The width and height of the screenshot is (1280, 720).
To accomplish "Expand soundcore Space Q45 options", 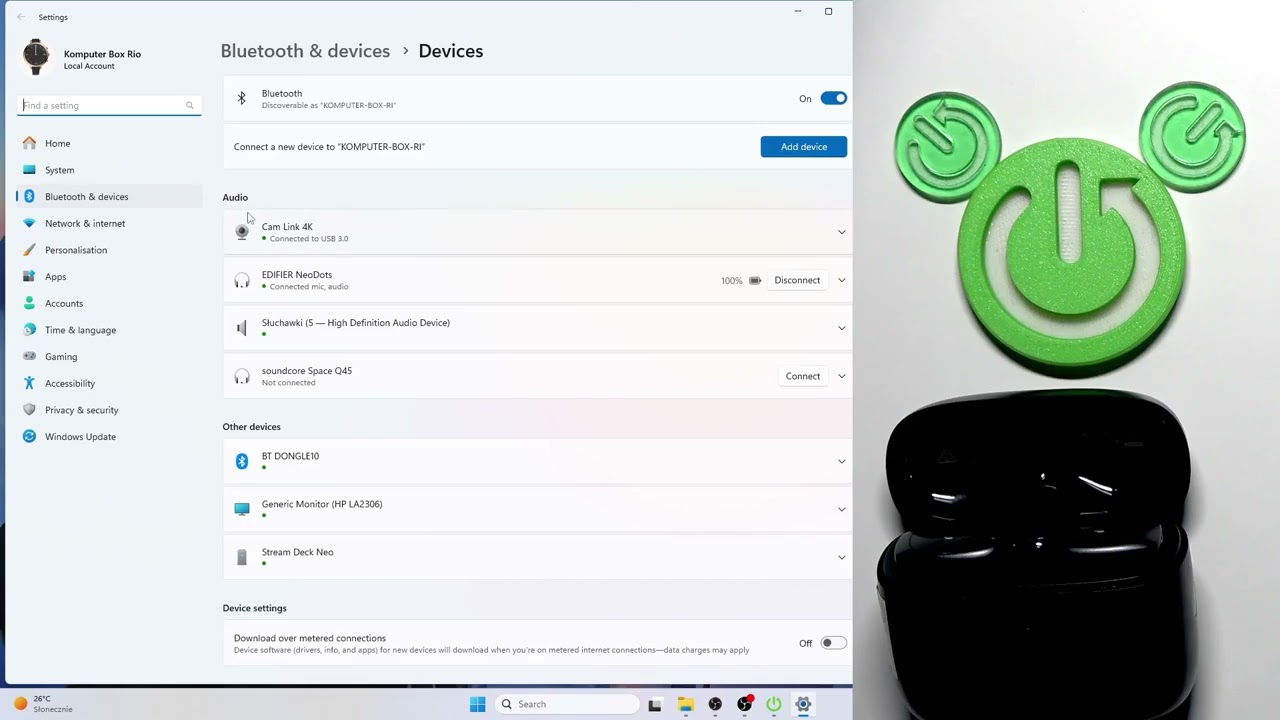I will (x=841, y=376).
